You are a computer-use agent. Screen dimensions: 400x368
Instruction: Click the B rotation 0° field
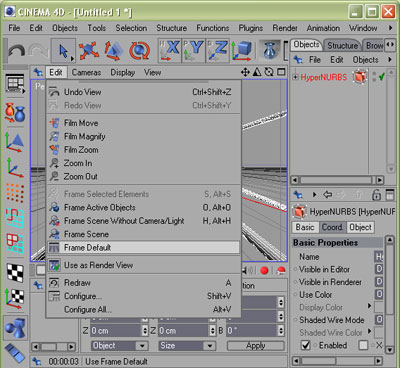click(252, 331)
